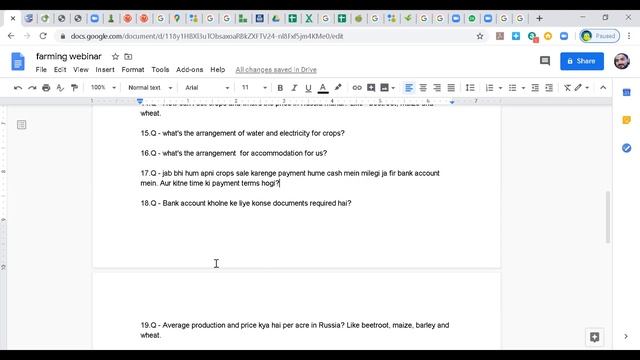
Task: Clear formatting using toolbar icon
Action: point(567,88)
